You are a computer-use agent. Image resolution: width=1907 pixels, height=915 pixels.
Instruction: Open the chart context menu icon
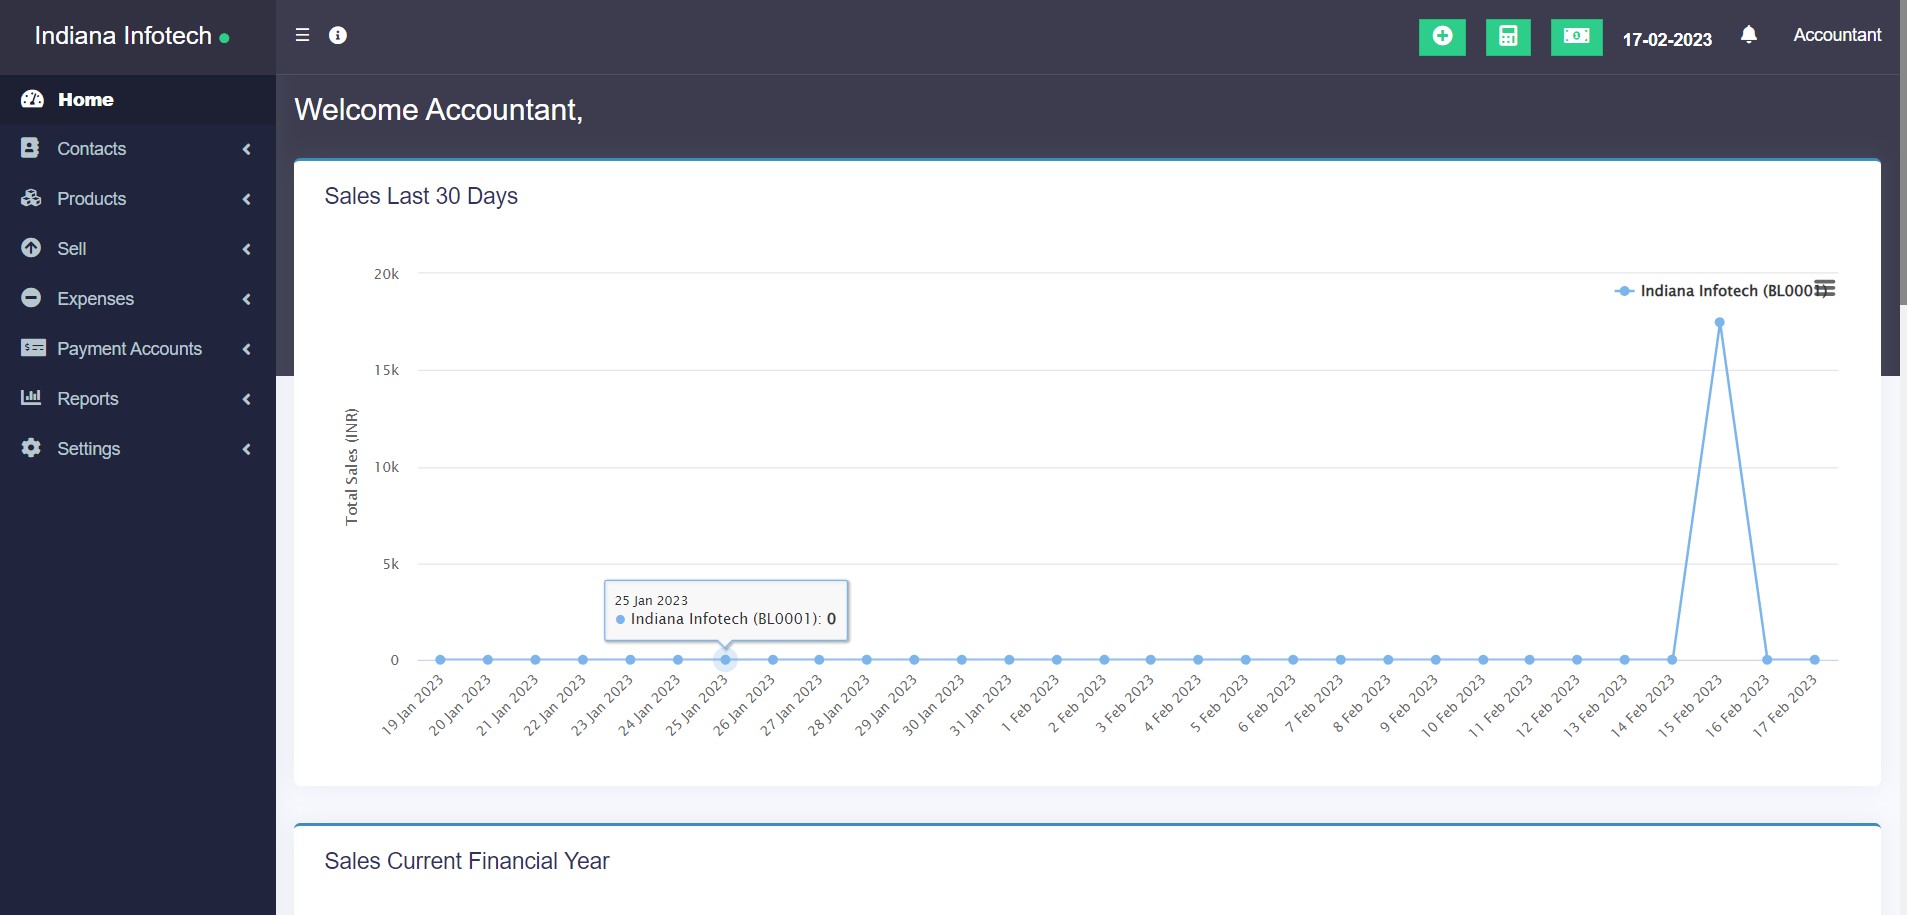pos(1825,288)
